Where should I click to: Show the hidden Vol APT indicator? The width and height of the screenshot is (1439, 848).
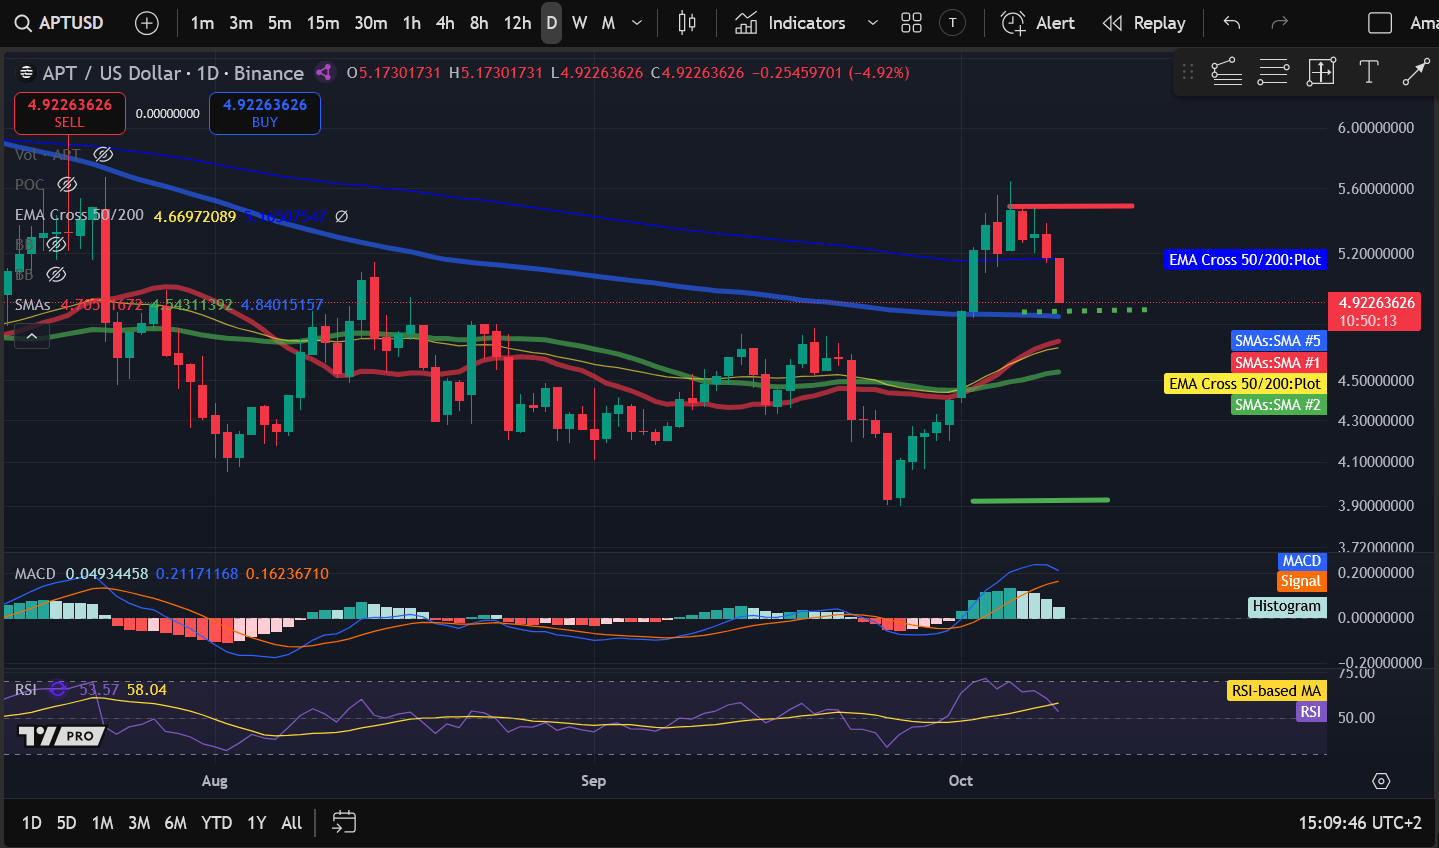coord(103,154)
